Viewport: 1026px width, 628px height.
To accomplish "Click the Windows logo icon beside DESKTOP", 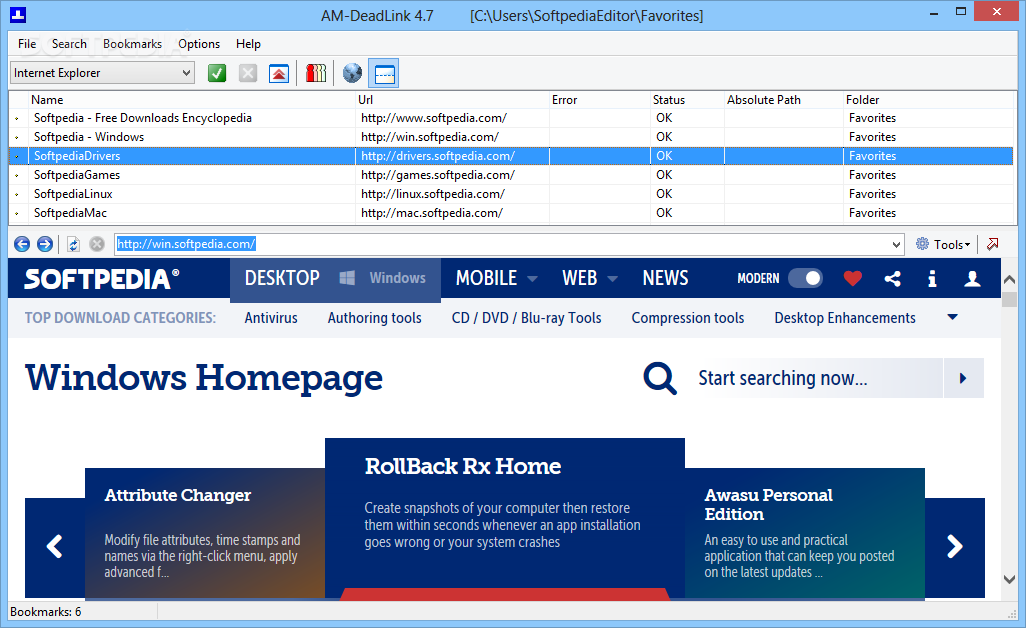I will [x=347, y=278].
